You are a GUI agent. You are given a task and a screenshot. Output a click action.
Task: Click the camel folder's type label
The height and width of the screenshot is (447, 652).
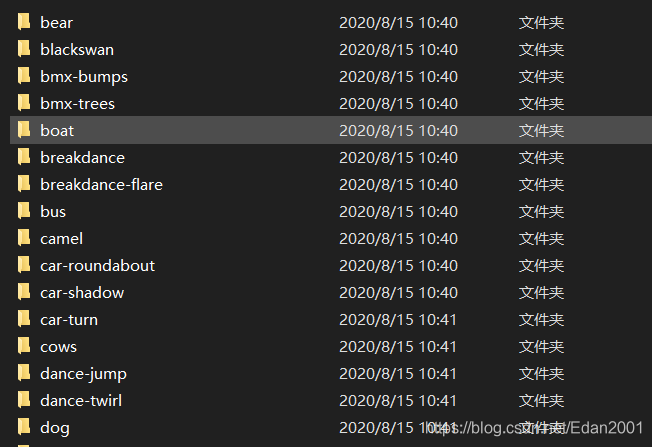[541, 238]
